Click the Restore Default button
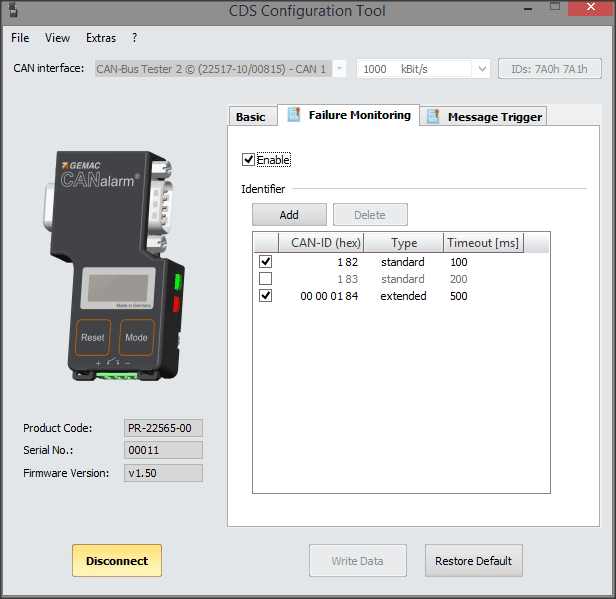616x599 pixels. 473,561
